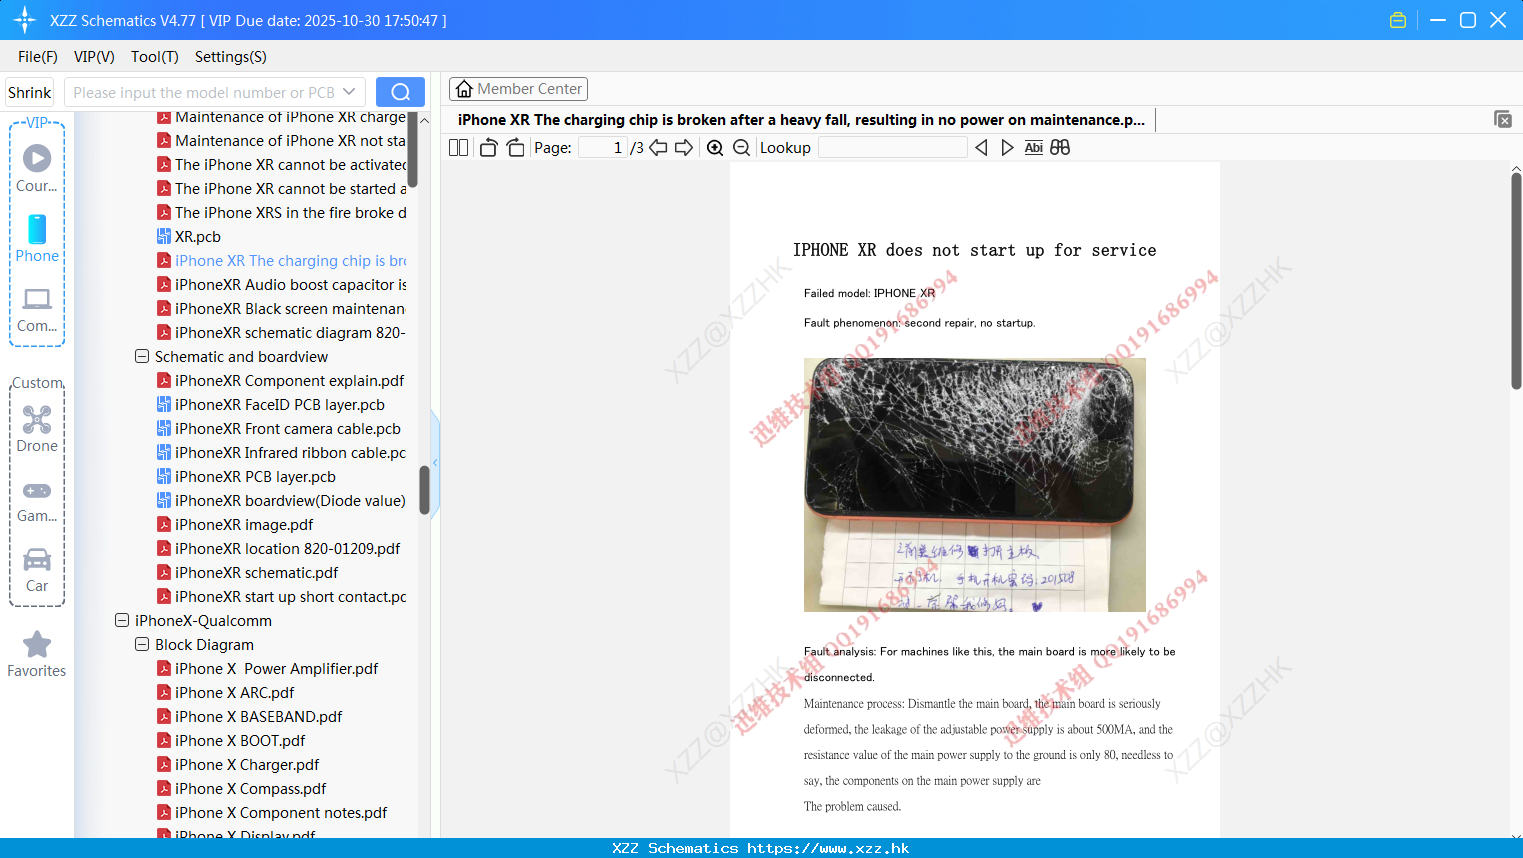
Task: Open the File(F) menu
Action: pyautogui.click(x=38, y=57)
